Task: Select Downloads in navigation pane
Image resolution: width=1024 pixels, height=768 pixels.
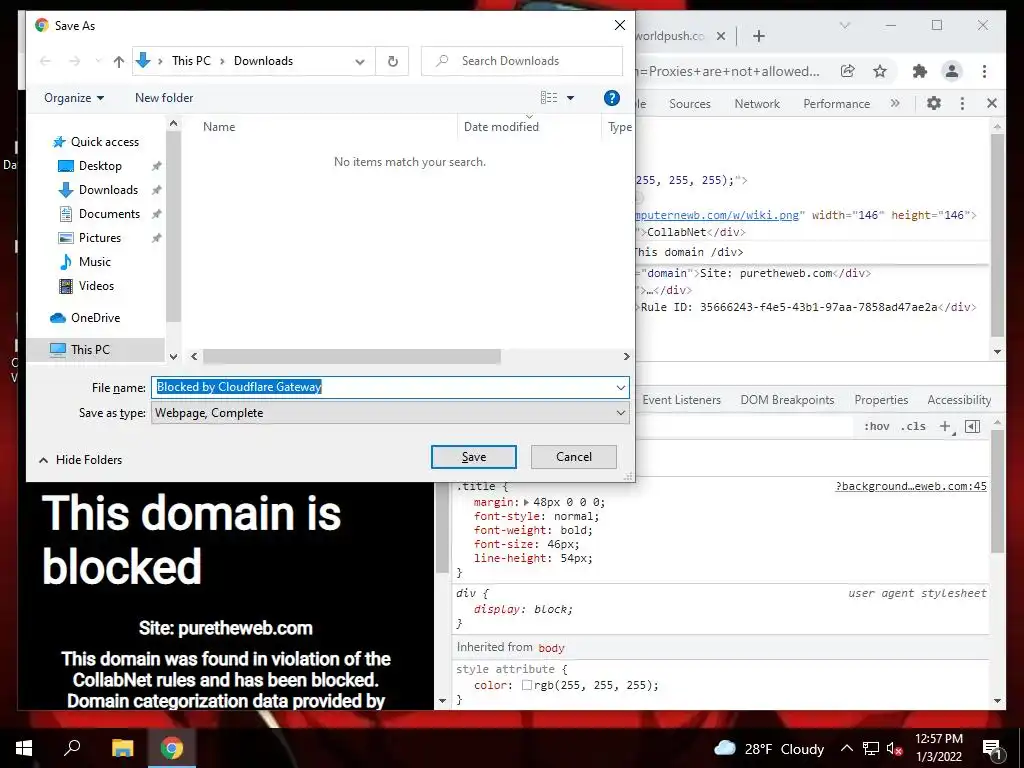Action: click(108, 190)
